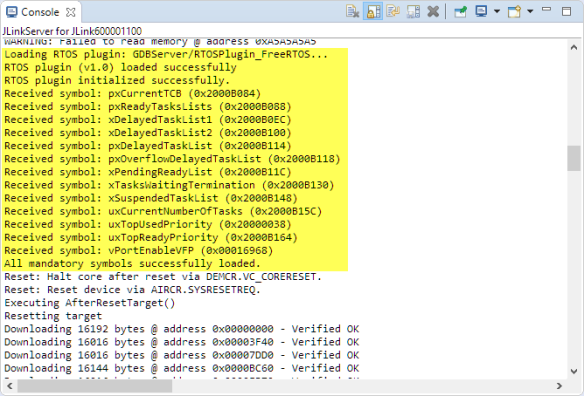This screenshot has width=584, height=396.
Task: Click download line at address 0x0000BC60
Action: coord(181,368)
